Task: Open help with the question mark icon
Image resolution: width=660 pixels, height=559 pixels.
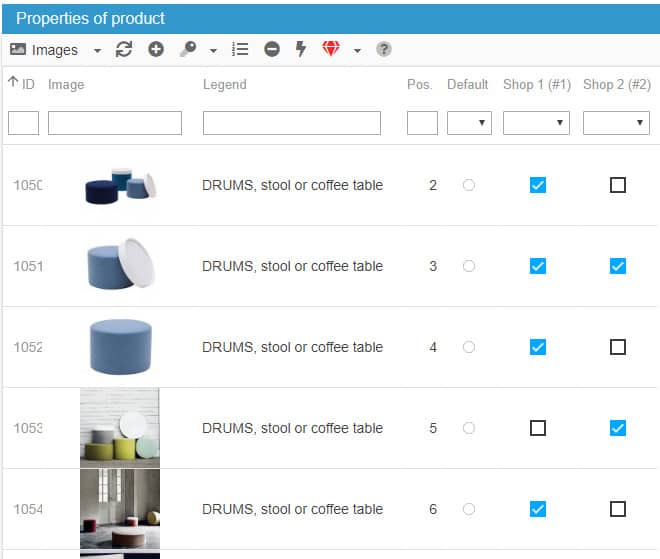Action: click(x=383, y=49)
